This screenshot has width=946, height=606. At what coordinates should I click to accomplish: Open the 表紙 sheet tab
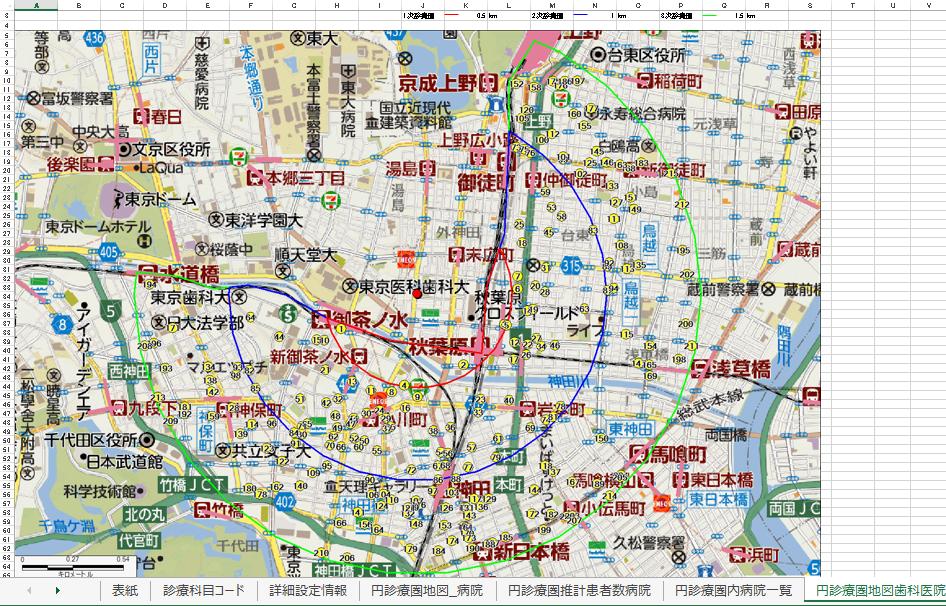point(125,590)
